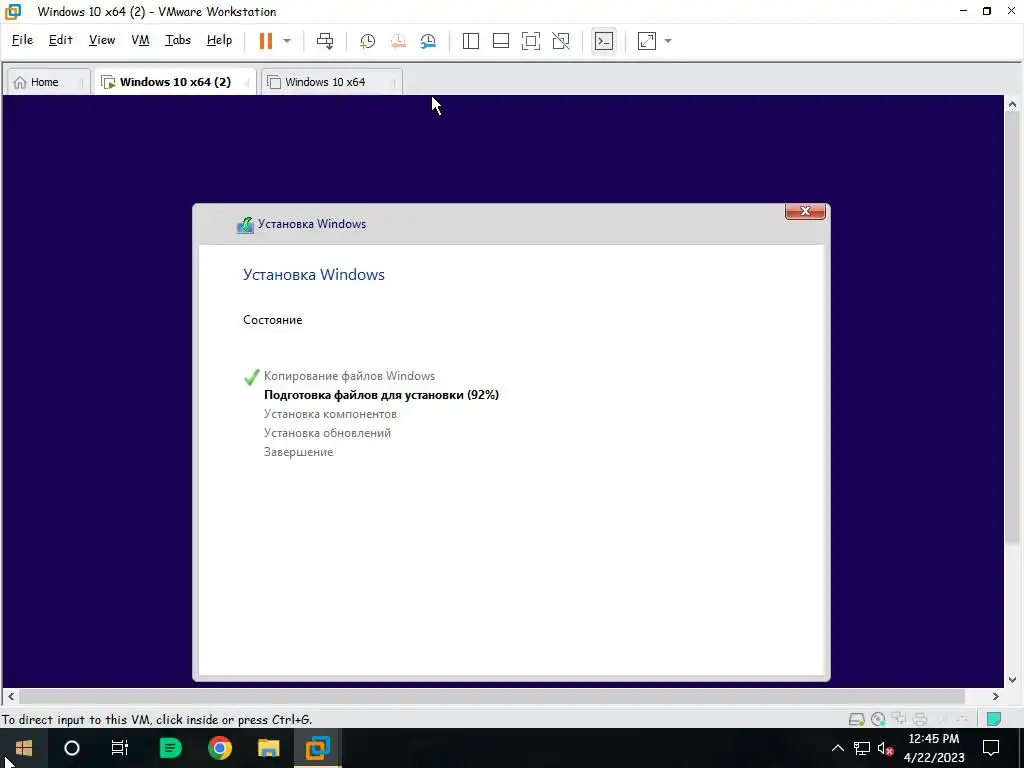This screenshot has height=768, width=1024.
Task: Click the VMware Workstation taskbar icon
Action: click(x=318, y=748)
